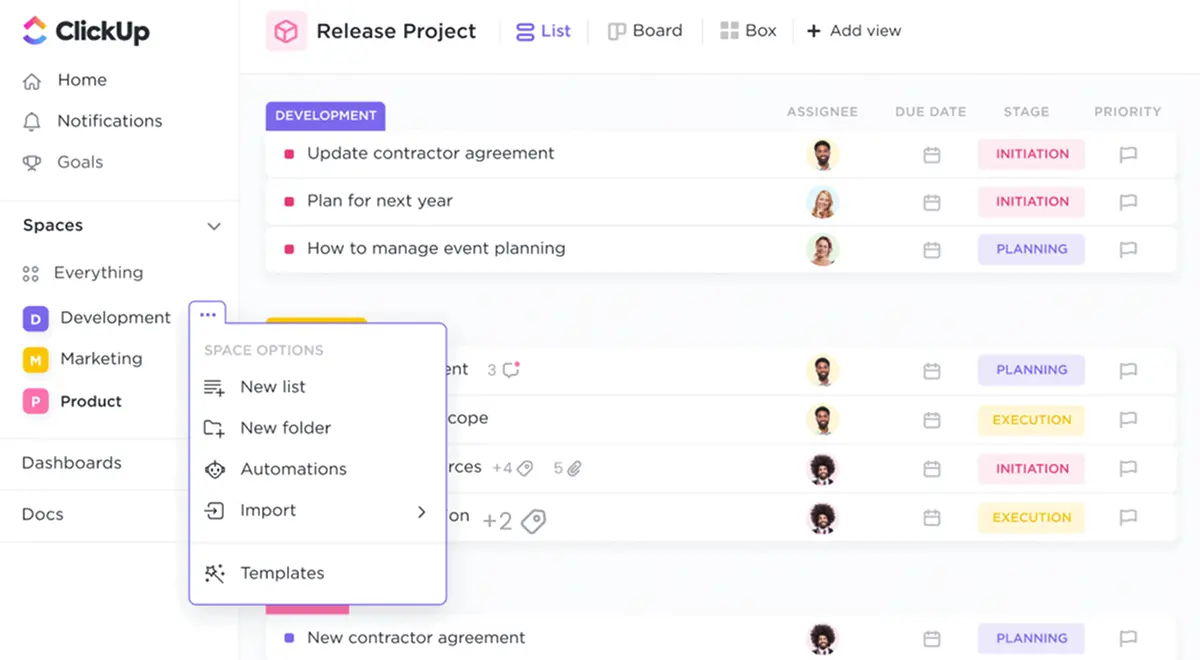Open the comment icon on Update contractor agreement
Viewport: 1200px width, 660px height.
(1128, 155)
